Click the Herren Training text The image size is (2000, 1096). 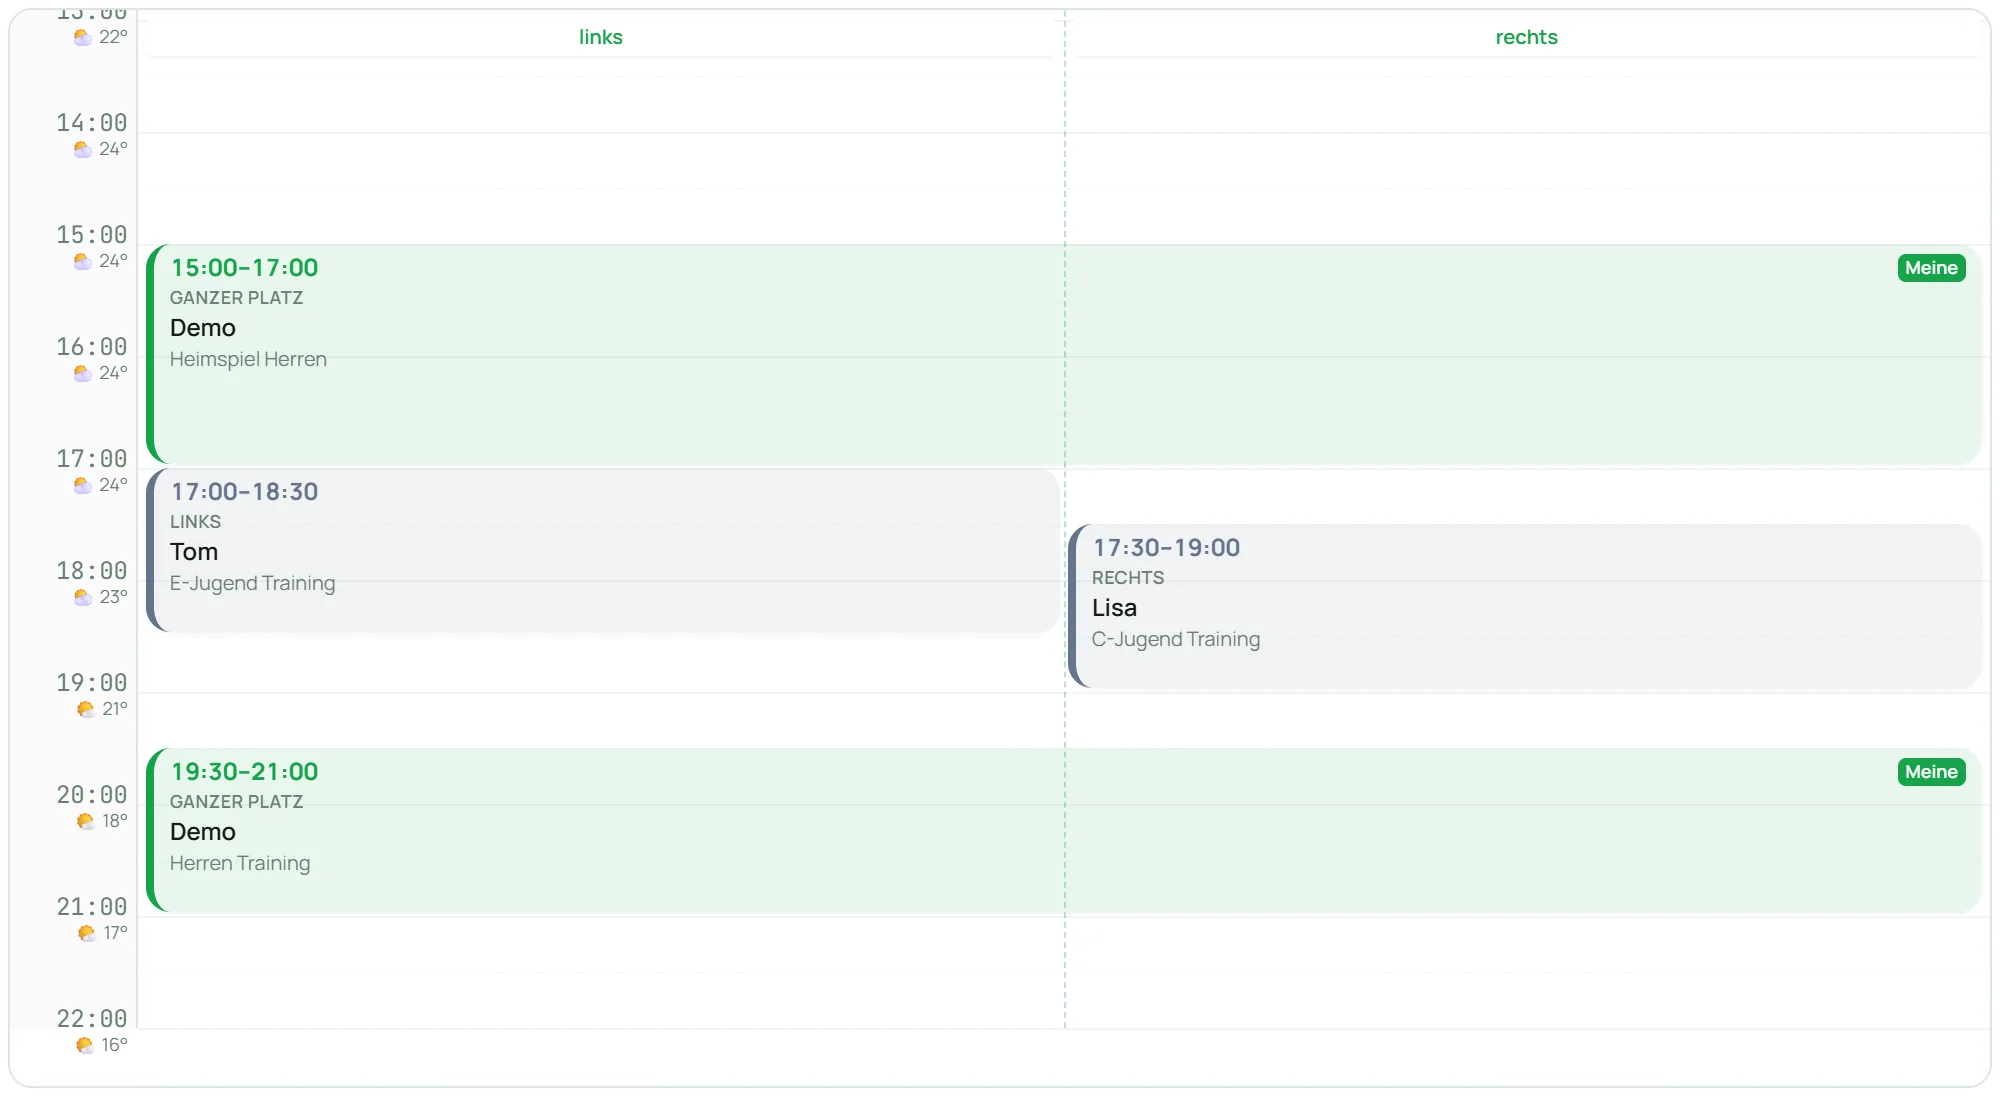[x=240, y=863]
